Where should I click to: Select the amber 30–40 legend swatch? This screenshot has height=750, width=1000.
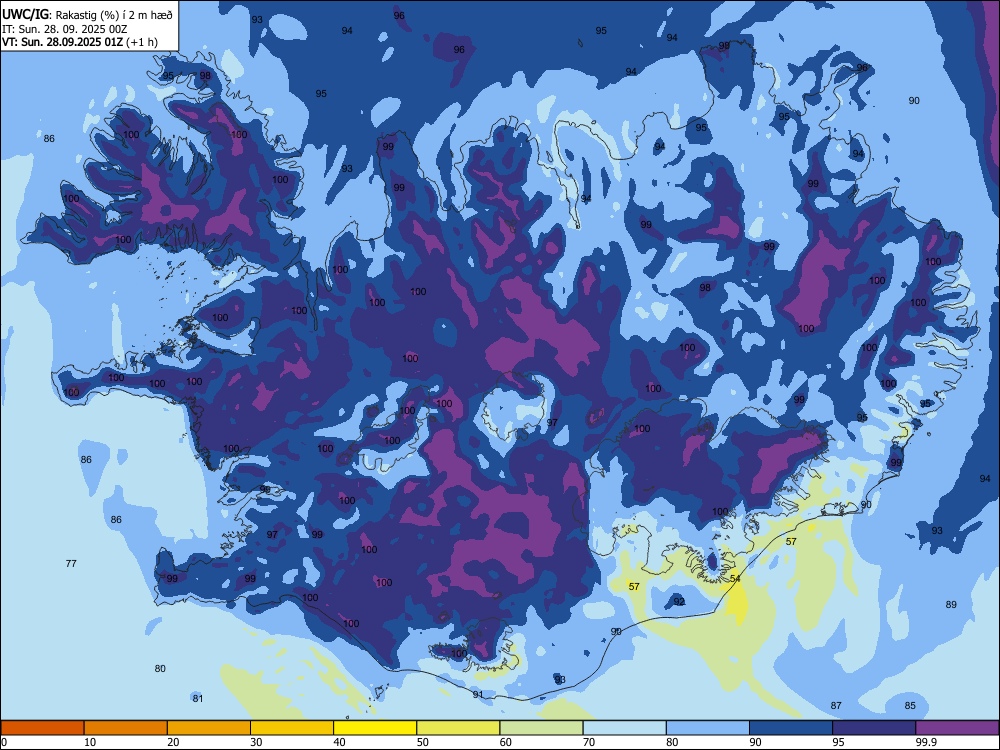[292, 728]
